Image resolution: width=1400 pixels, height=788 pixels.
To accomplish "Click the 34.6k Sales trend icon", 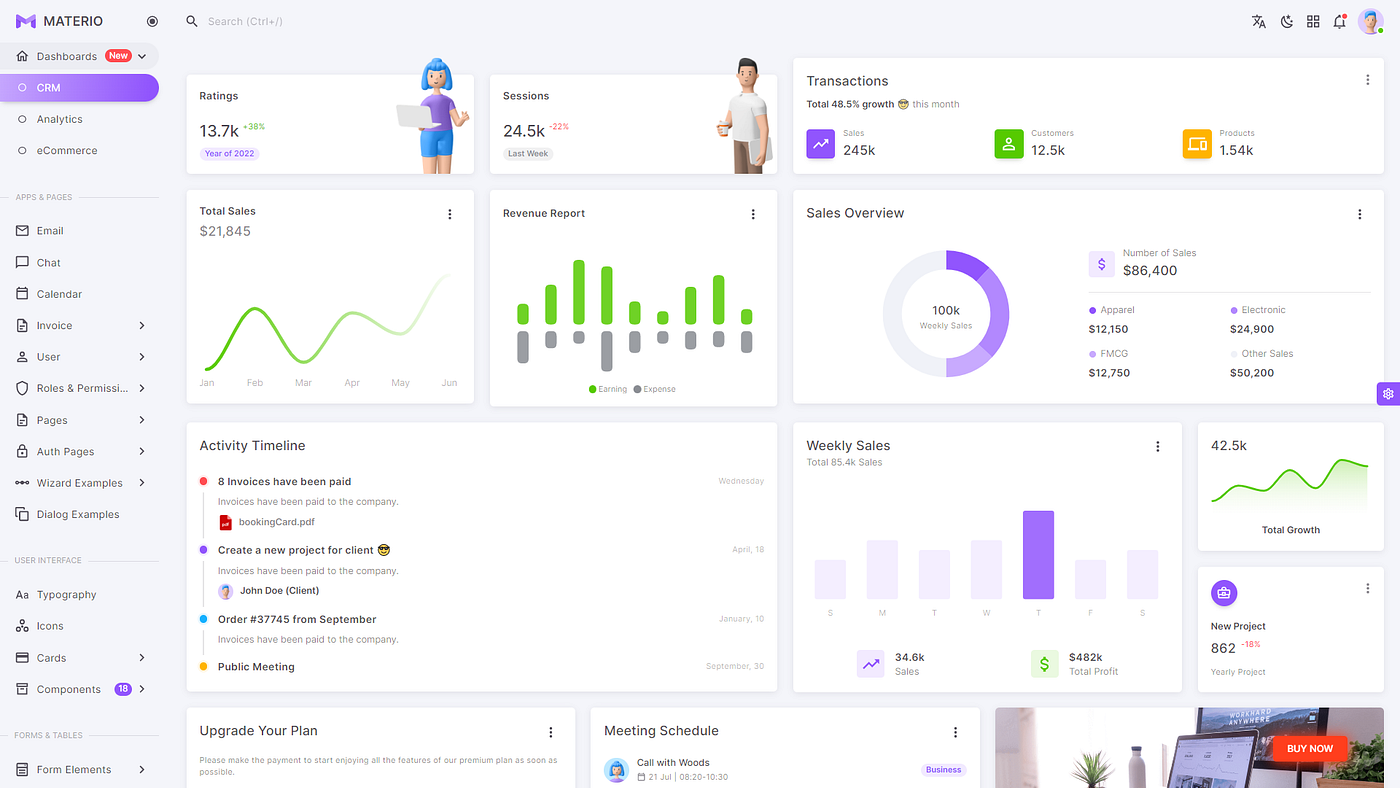I will point(871,664).
